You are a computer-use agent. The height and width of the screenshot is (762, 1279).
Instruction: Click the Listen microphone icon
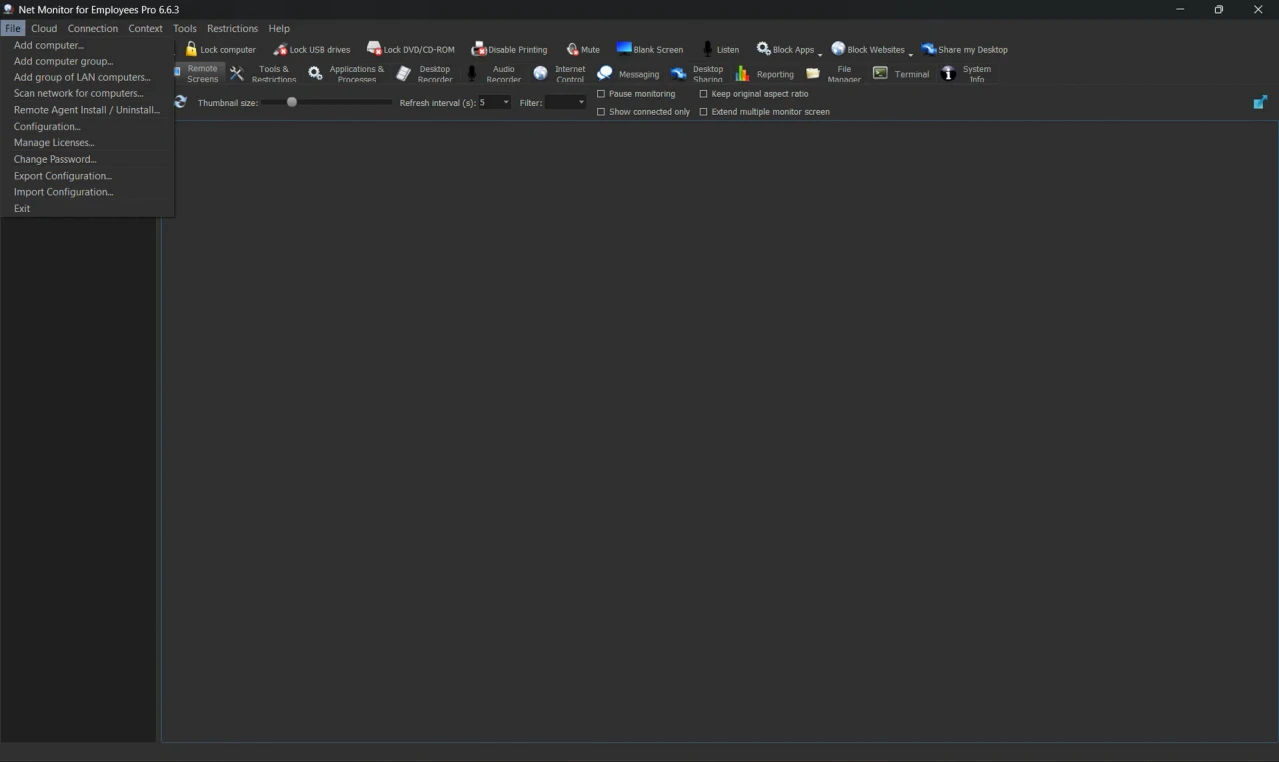coord(708,49)
